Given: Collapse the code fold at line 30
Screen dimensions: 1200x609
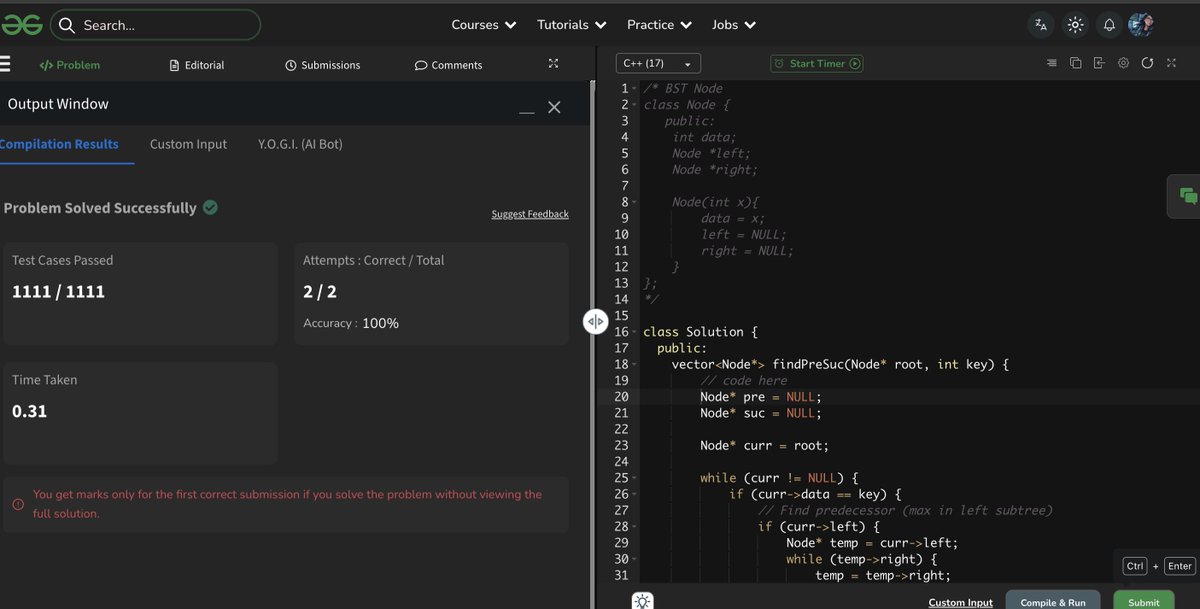Looking at the screenshot, I should 634,559.
